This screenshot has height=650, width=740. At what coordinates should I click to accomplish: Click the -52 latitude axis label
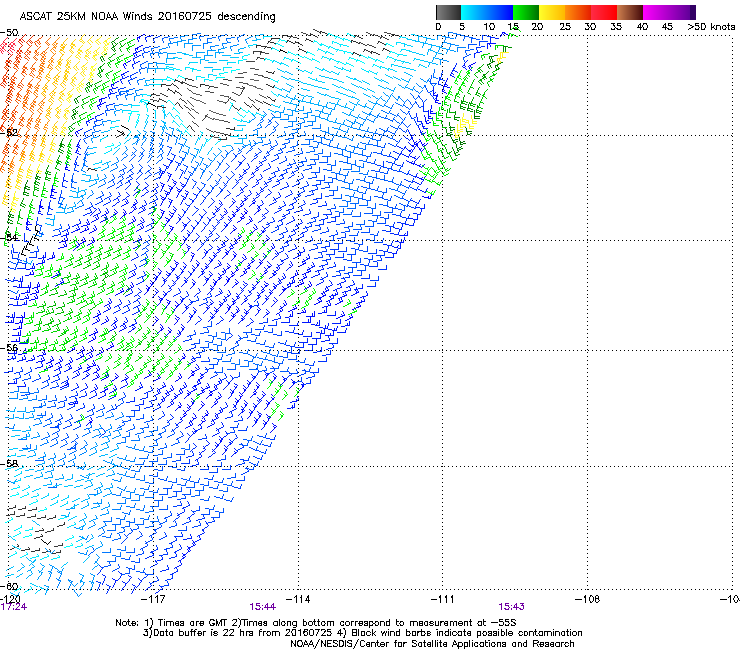click(x=9, y=132)
